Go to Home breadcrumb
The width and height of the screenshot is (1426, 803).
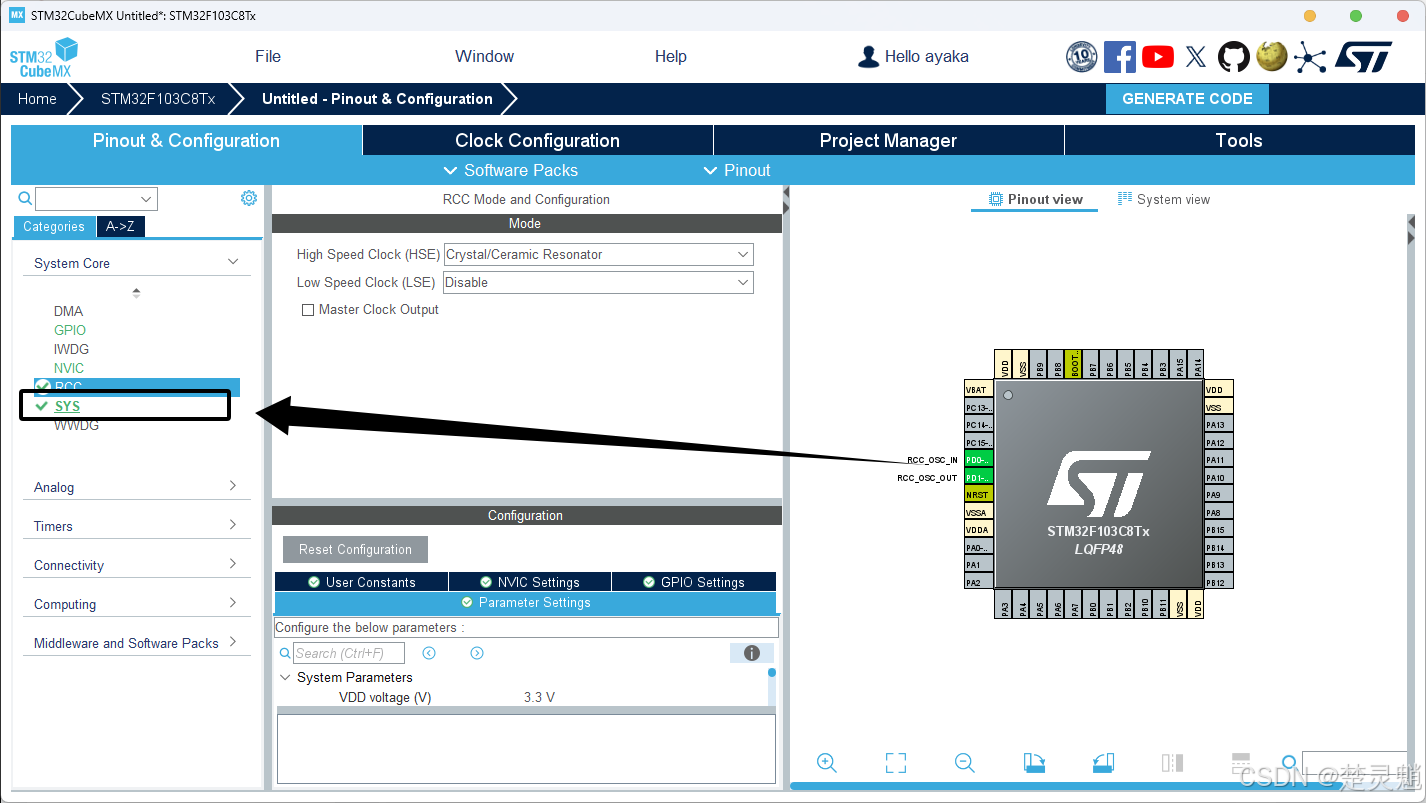[37, 99]
